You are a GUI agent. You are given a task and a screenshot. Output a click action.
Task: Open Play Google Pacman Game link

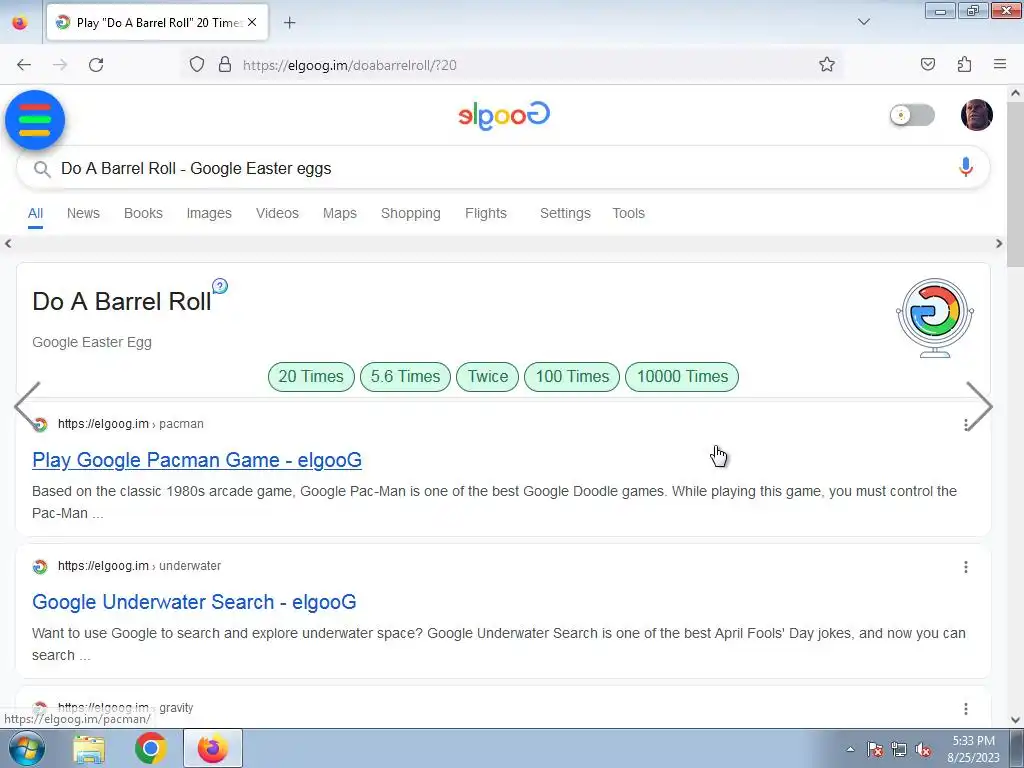click(x=197, y=460)
